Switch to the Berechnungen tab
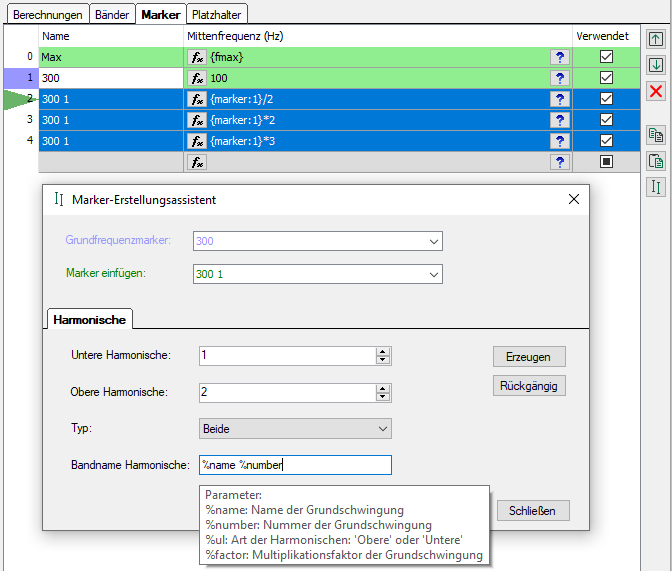The width and height of the screenshot is (672, 571). click(x=48, y=15)
